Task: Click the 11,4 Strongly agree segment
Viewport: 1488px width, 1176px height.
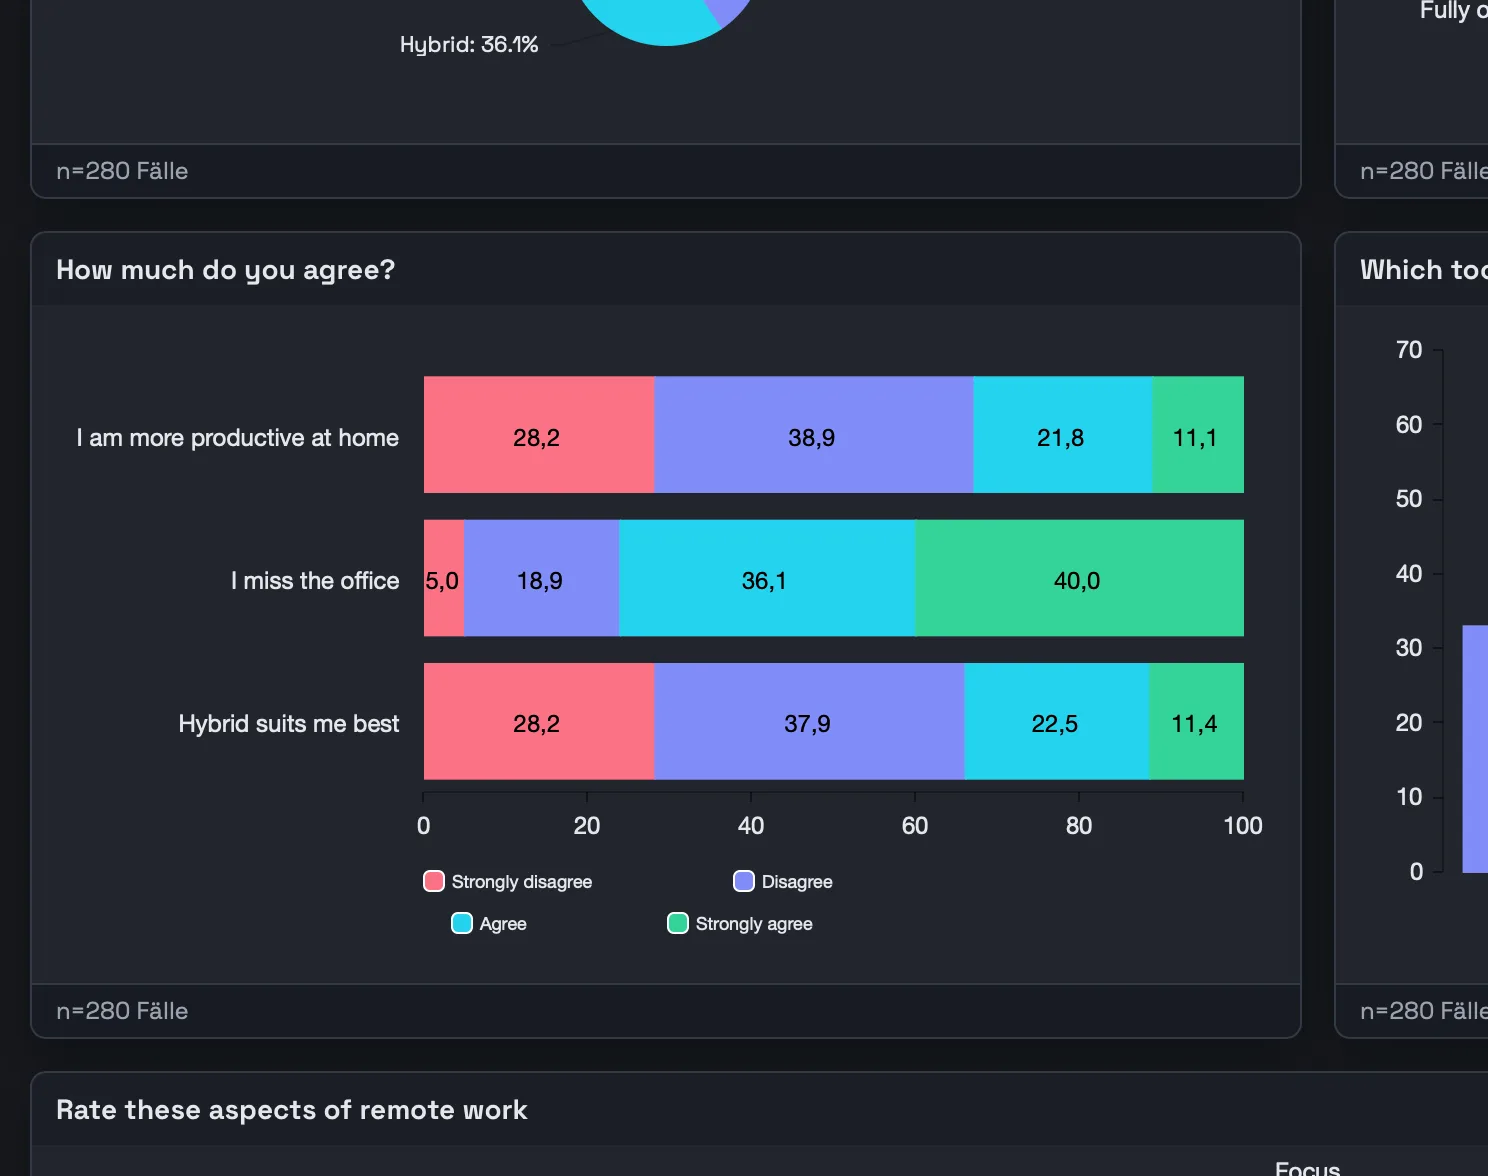Action: (x=1197, y=721)
